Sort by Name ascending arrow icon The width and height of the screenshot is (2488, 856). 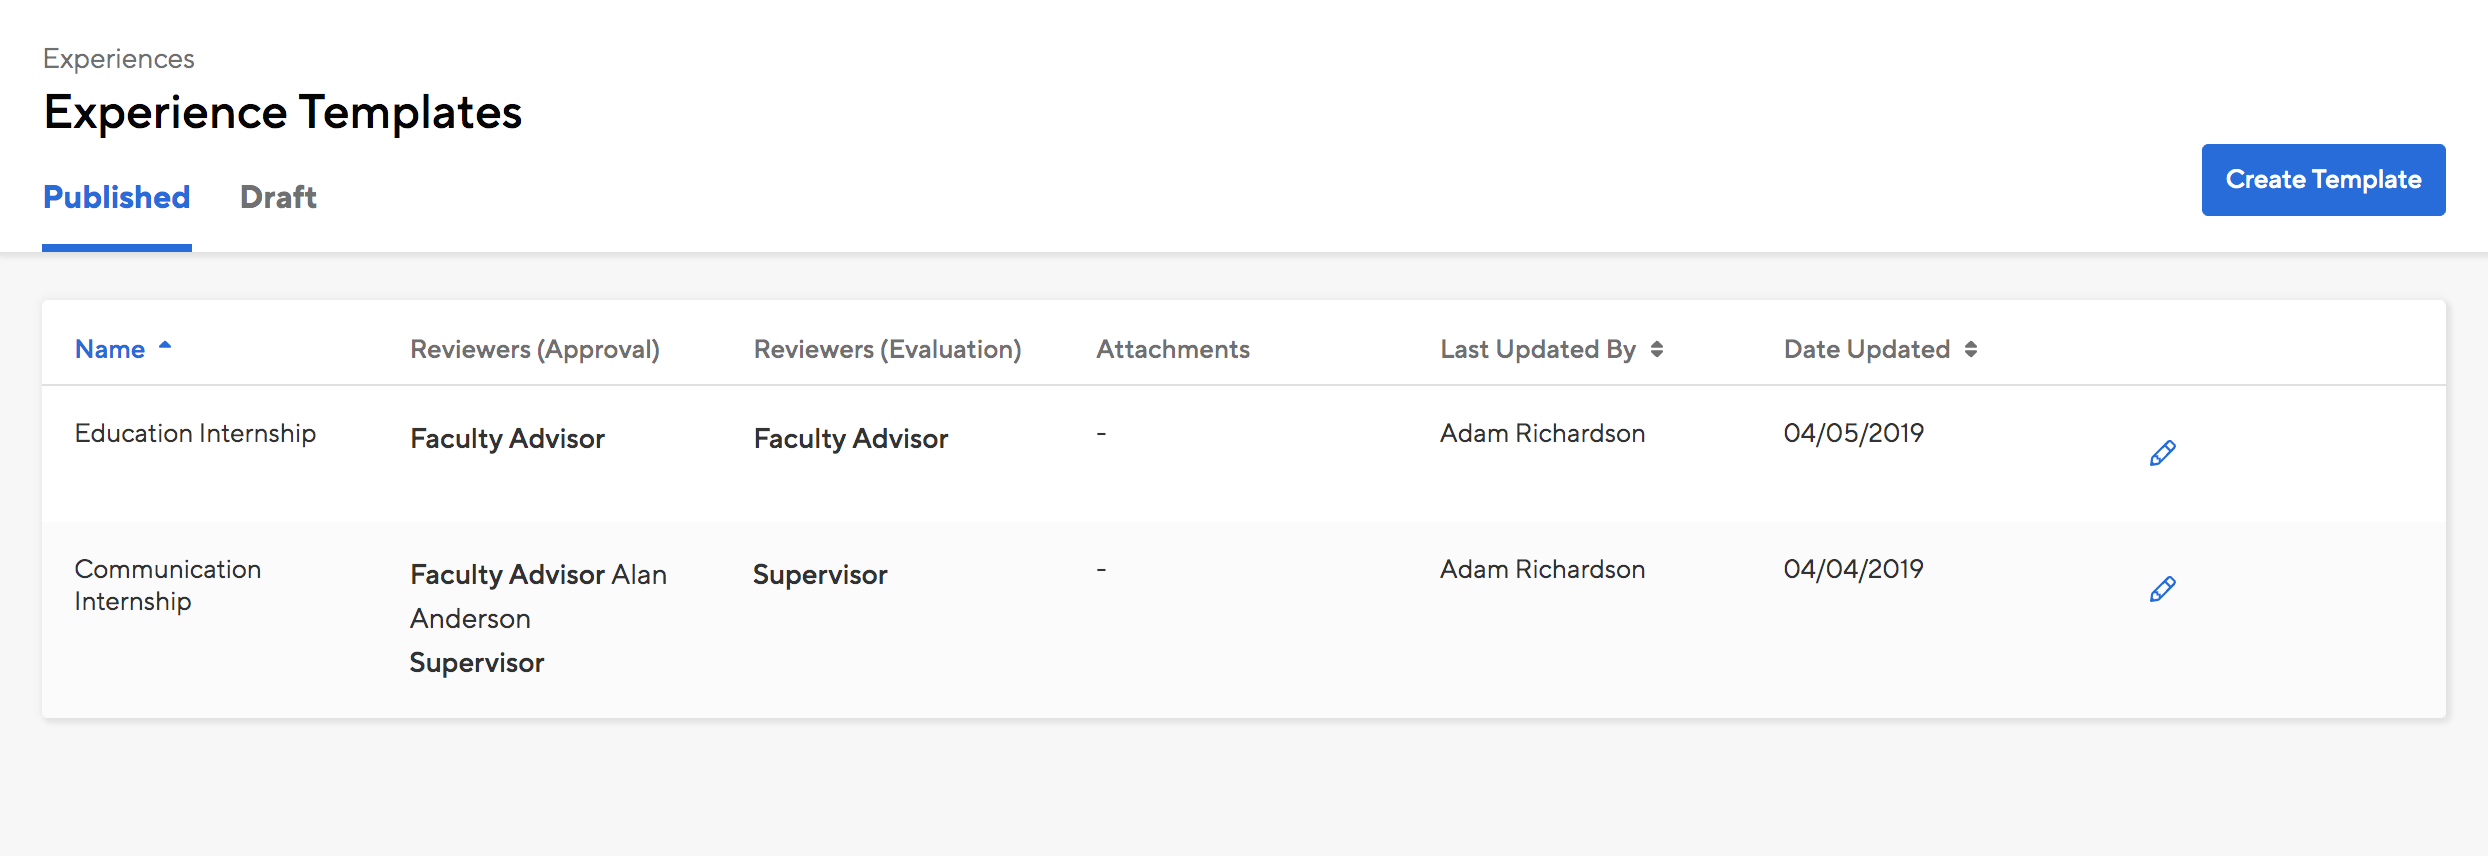click(165, 346)
